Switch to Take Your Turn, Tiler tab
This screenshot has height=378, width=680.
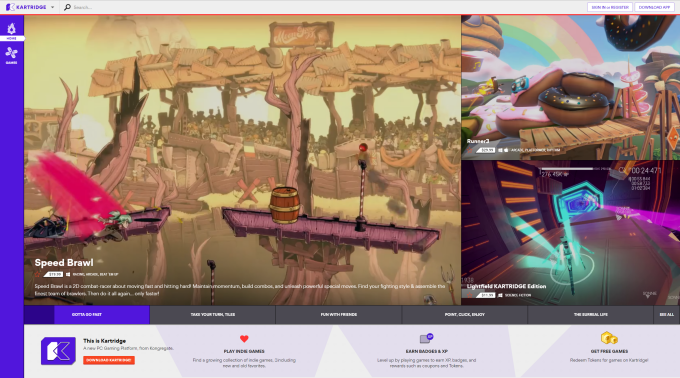click(212, 315)
